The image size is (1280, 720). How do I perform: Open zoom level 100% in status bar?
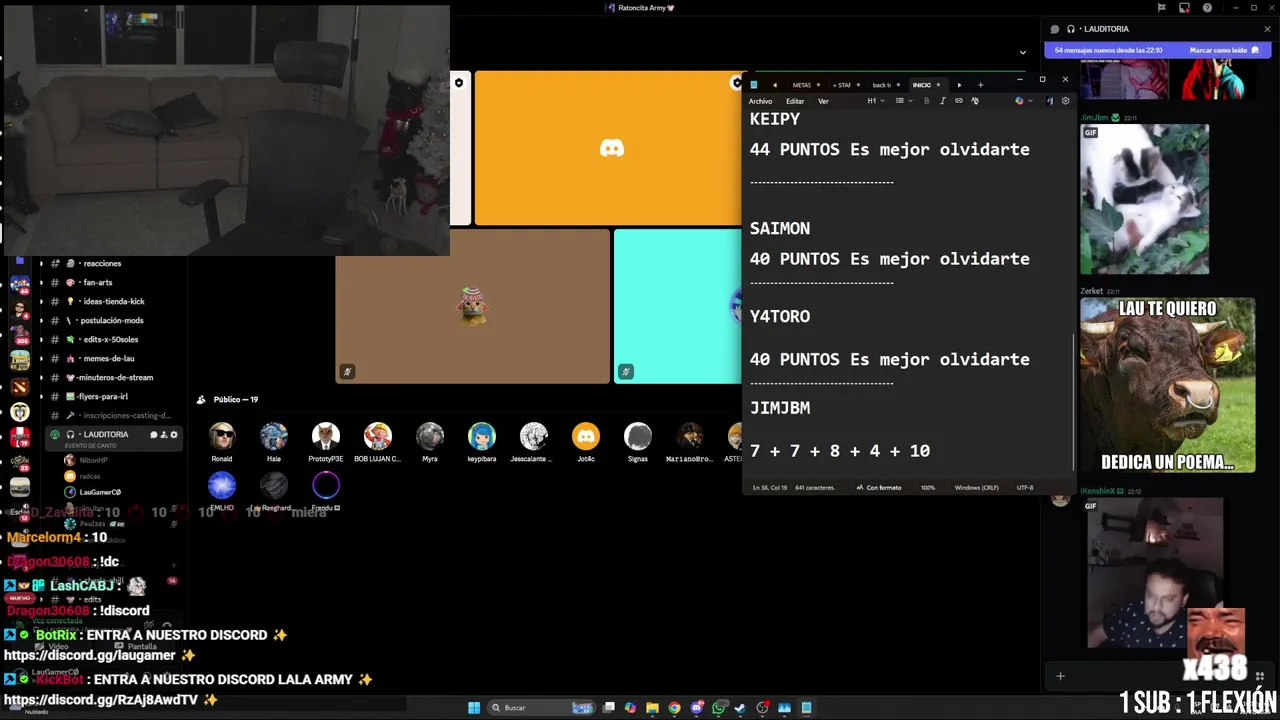[927, 488]
